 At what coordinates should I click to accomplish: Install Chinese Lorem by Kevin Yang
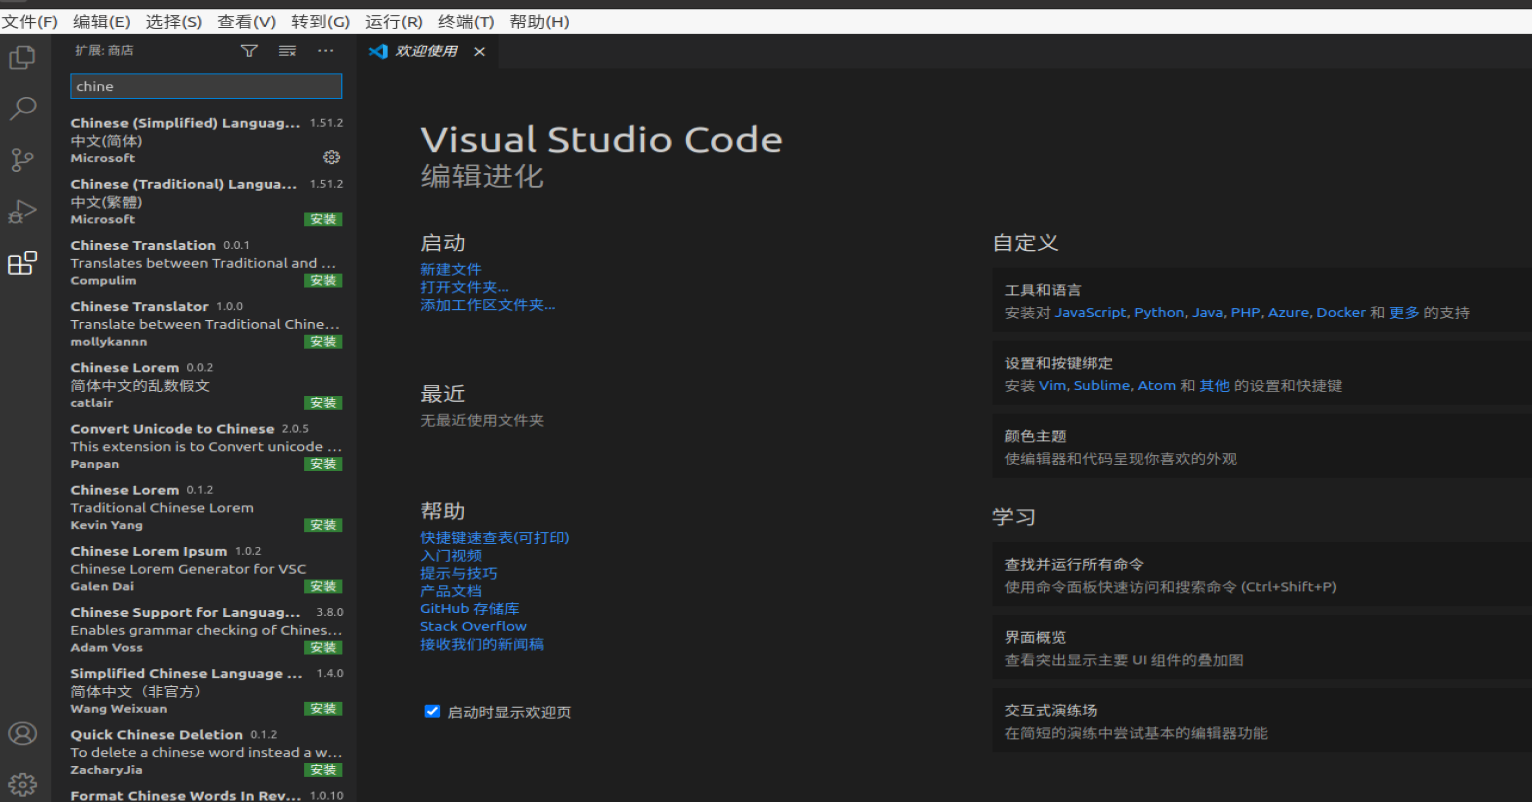coord(323,525)
